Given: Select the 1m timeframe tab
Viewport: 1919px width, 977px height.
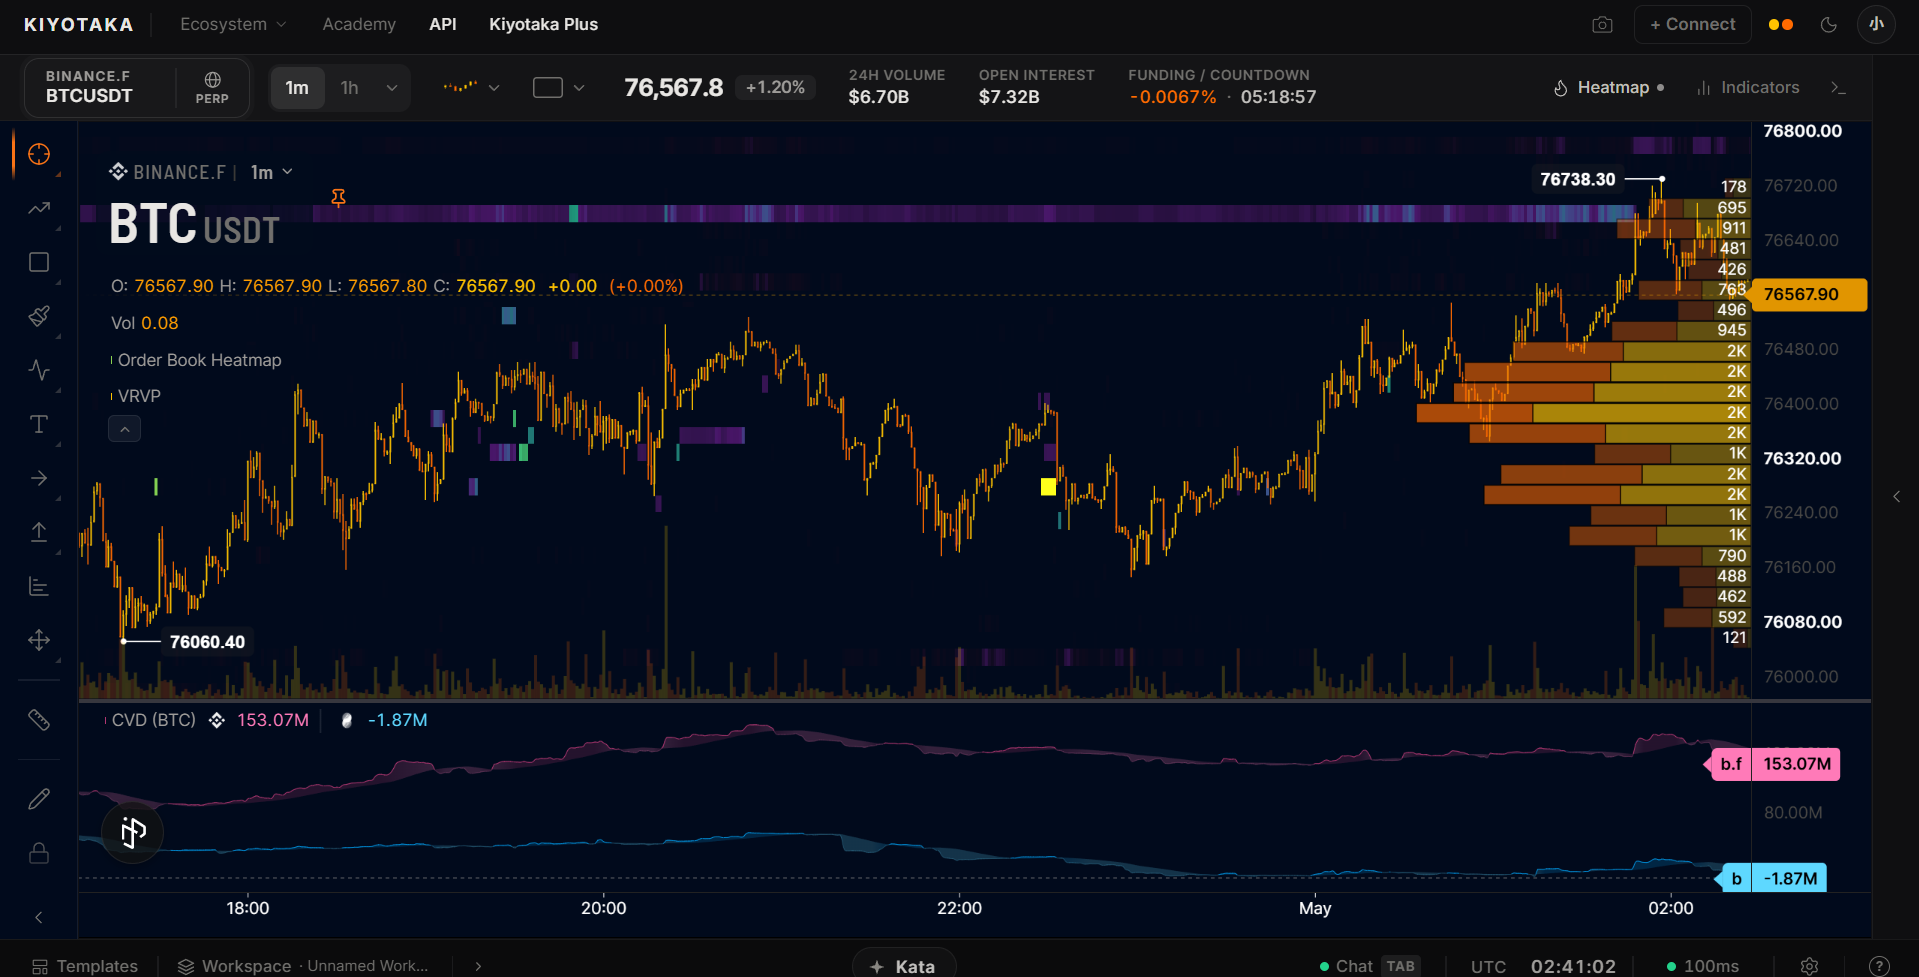Looking at the screenshot, I should [297, 88].
